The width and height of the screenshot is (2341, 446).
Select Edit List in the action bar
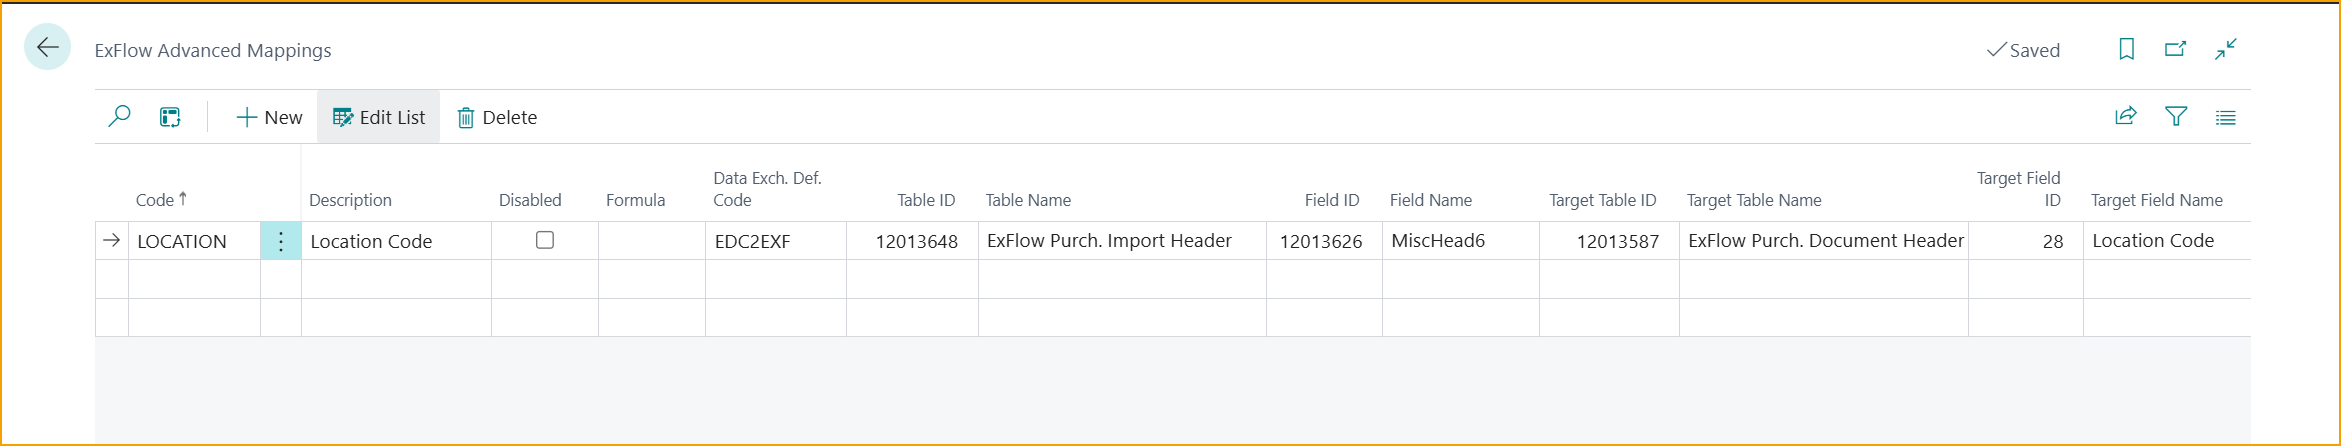coord(379,117)
